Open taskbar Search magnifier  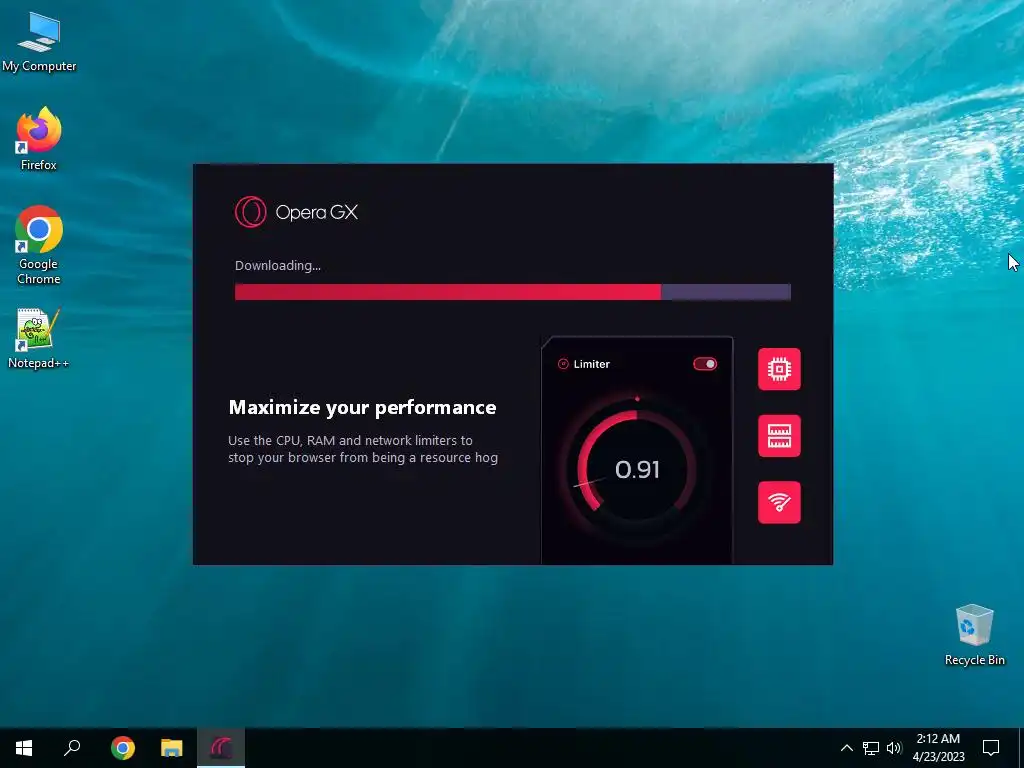[x=72, y=748]
